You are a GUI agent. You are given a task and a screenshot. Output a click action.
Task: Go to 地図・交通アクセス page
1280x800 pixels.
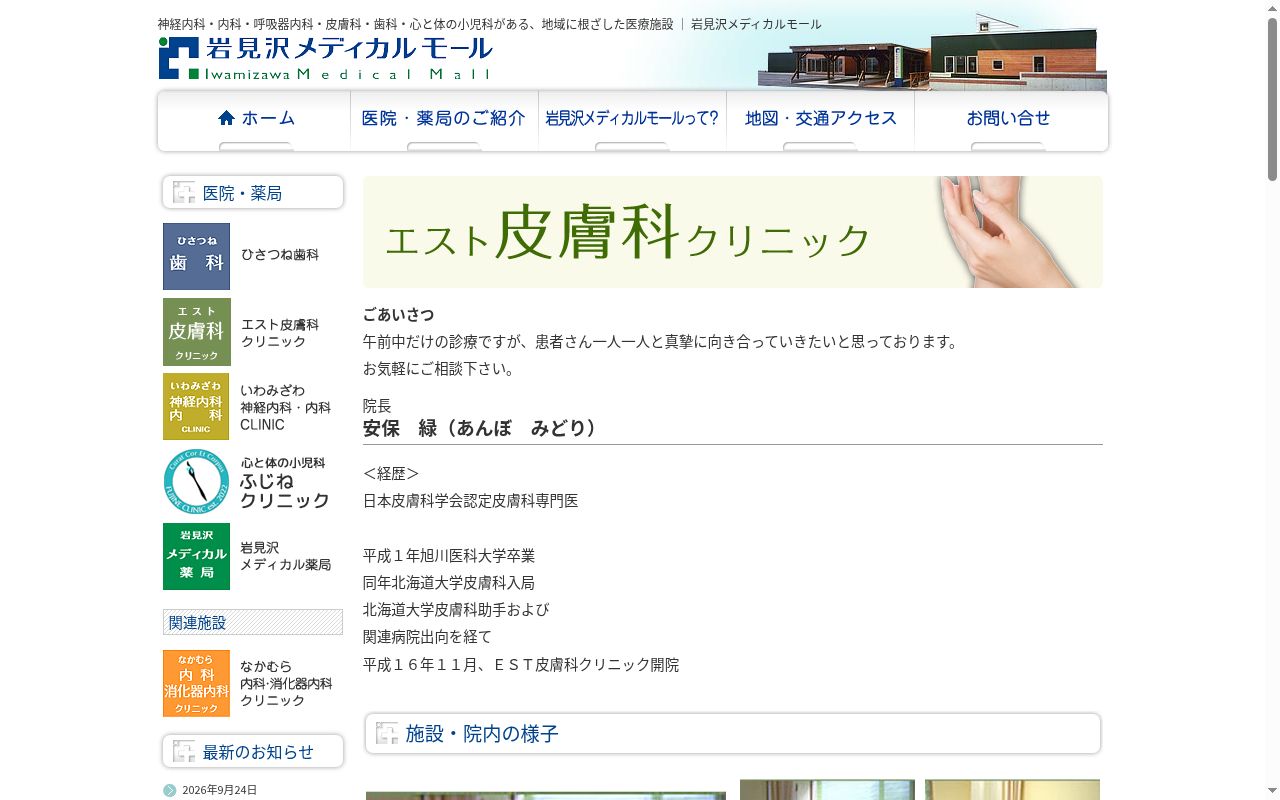click(820, 121)
